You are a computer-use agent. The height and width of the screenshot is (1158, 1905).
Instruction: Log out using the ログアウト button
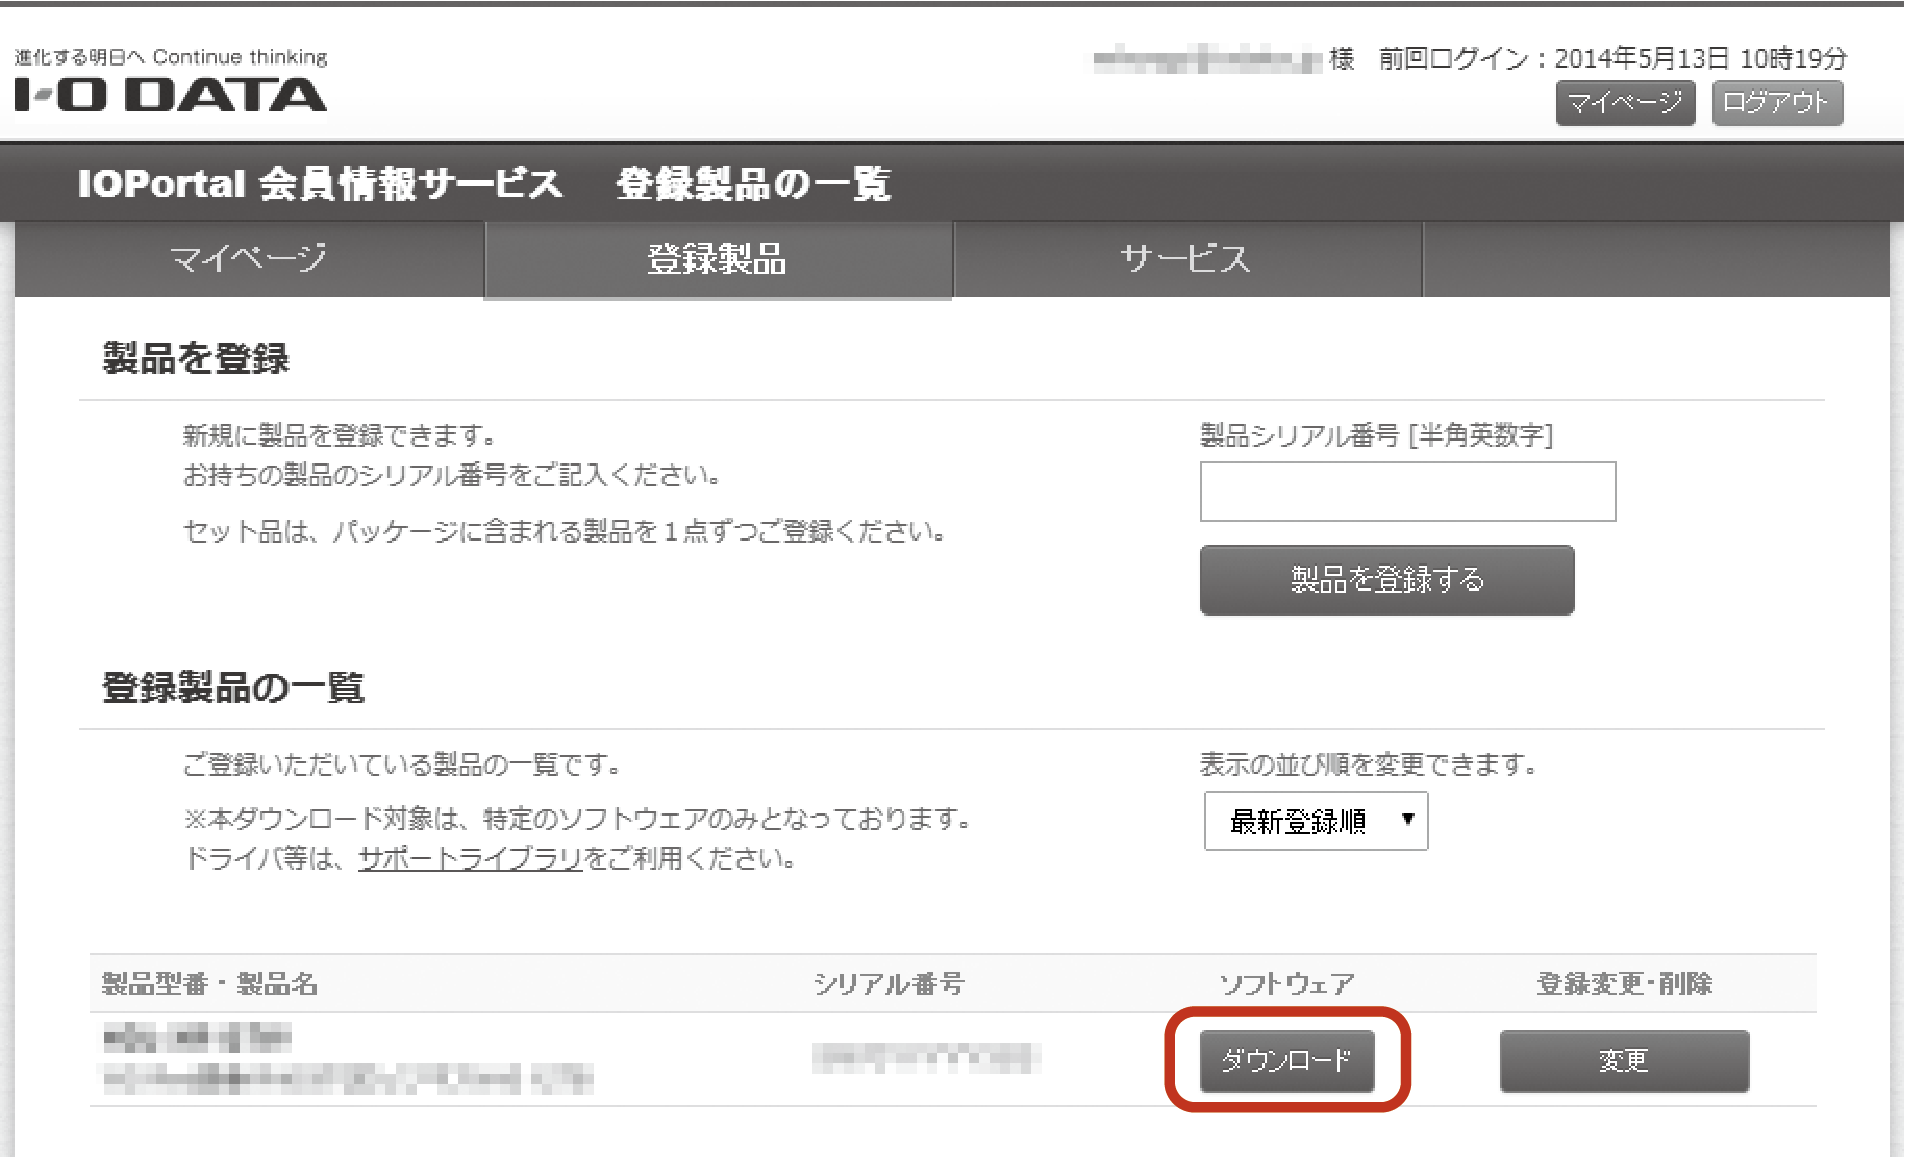(1776, 103)
